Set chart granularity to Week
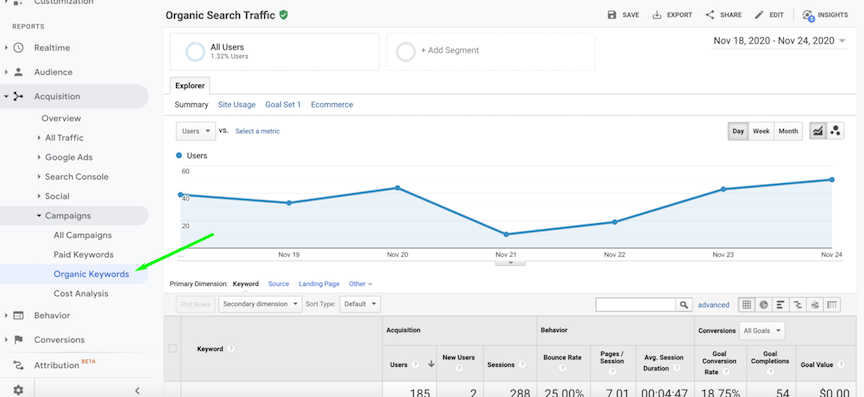The width and height of the screenshot is (864, 397). click(761, 131)
